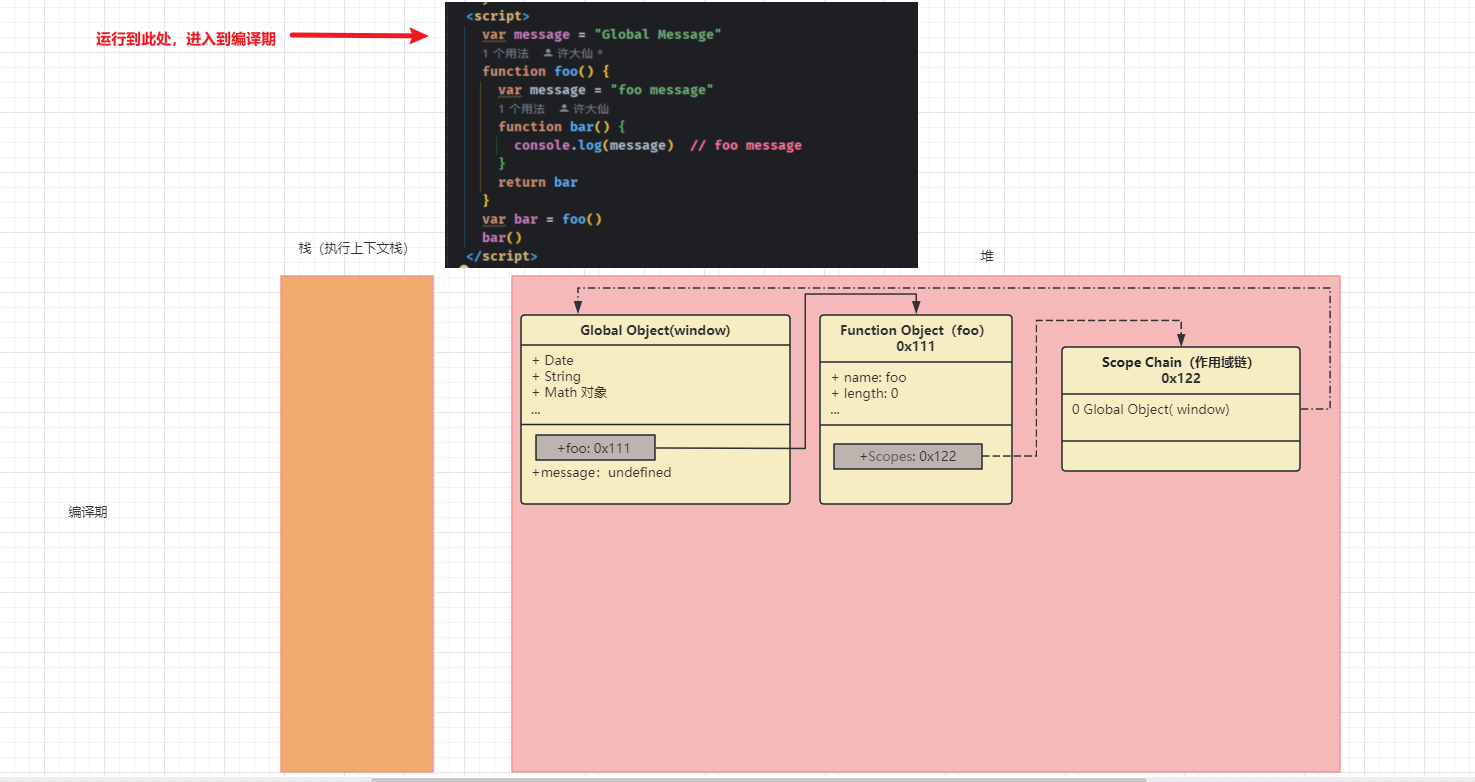Viewport: 1475px width, 782px height.
Task: Select the arrowhead entering Function Object foo box
Action: pos(916,307)
